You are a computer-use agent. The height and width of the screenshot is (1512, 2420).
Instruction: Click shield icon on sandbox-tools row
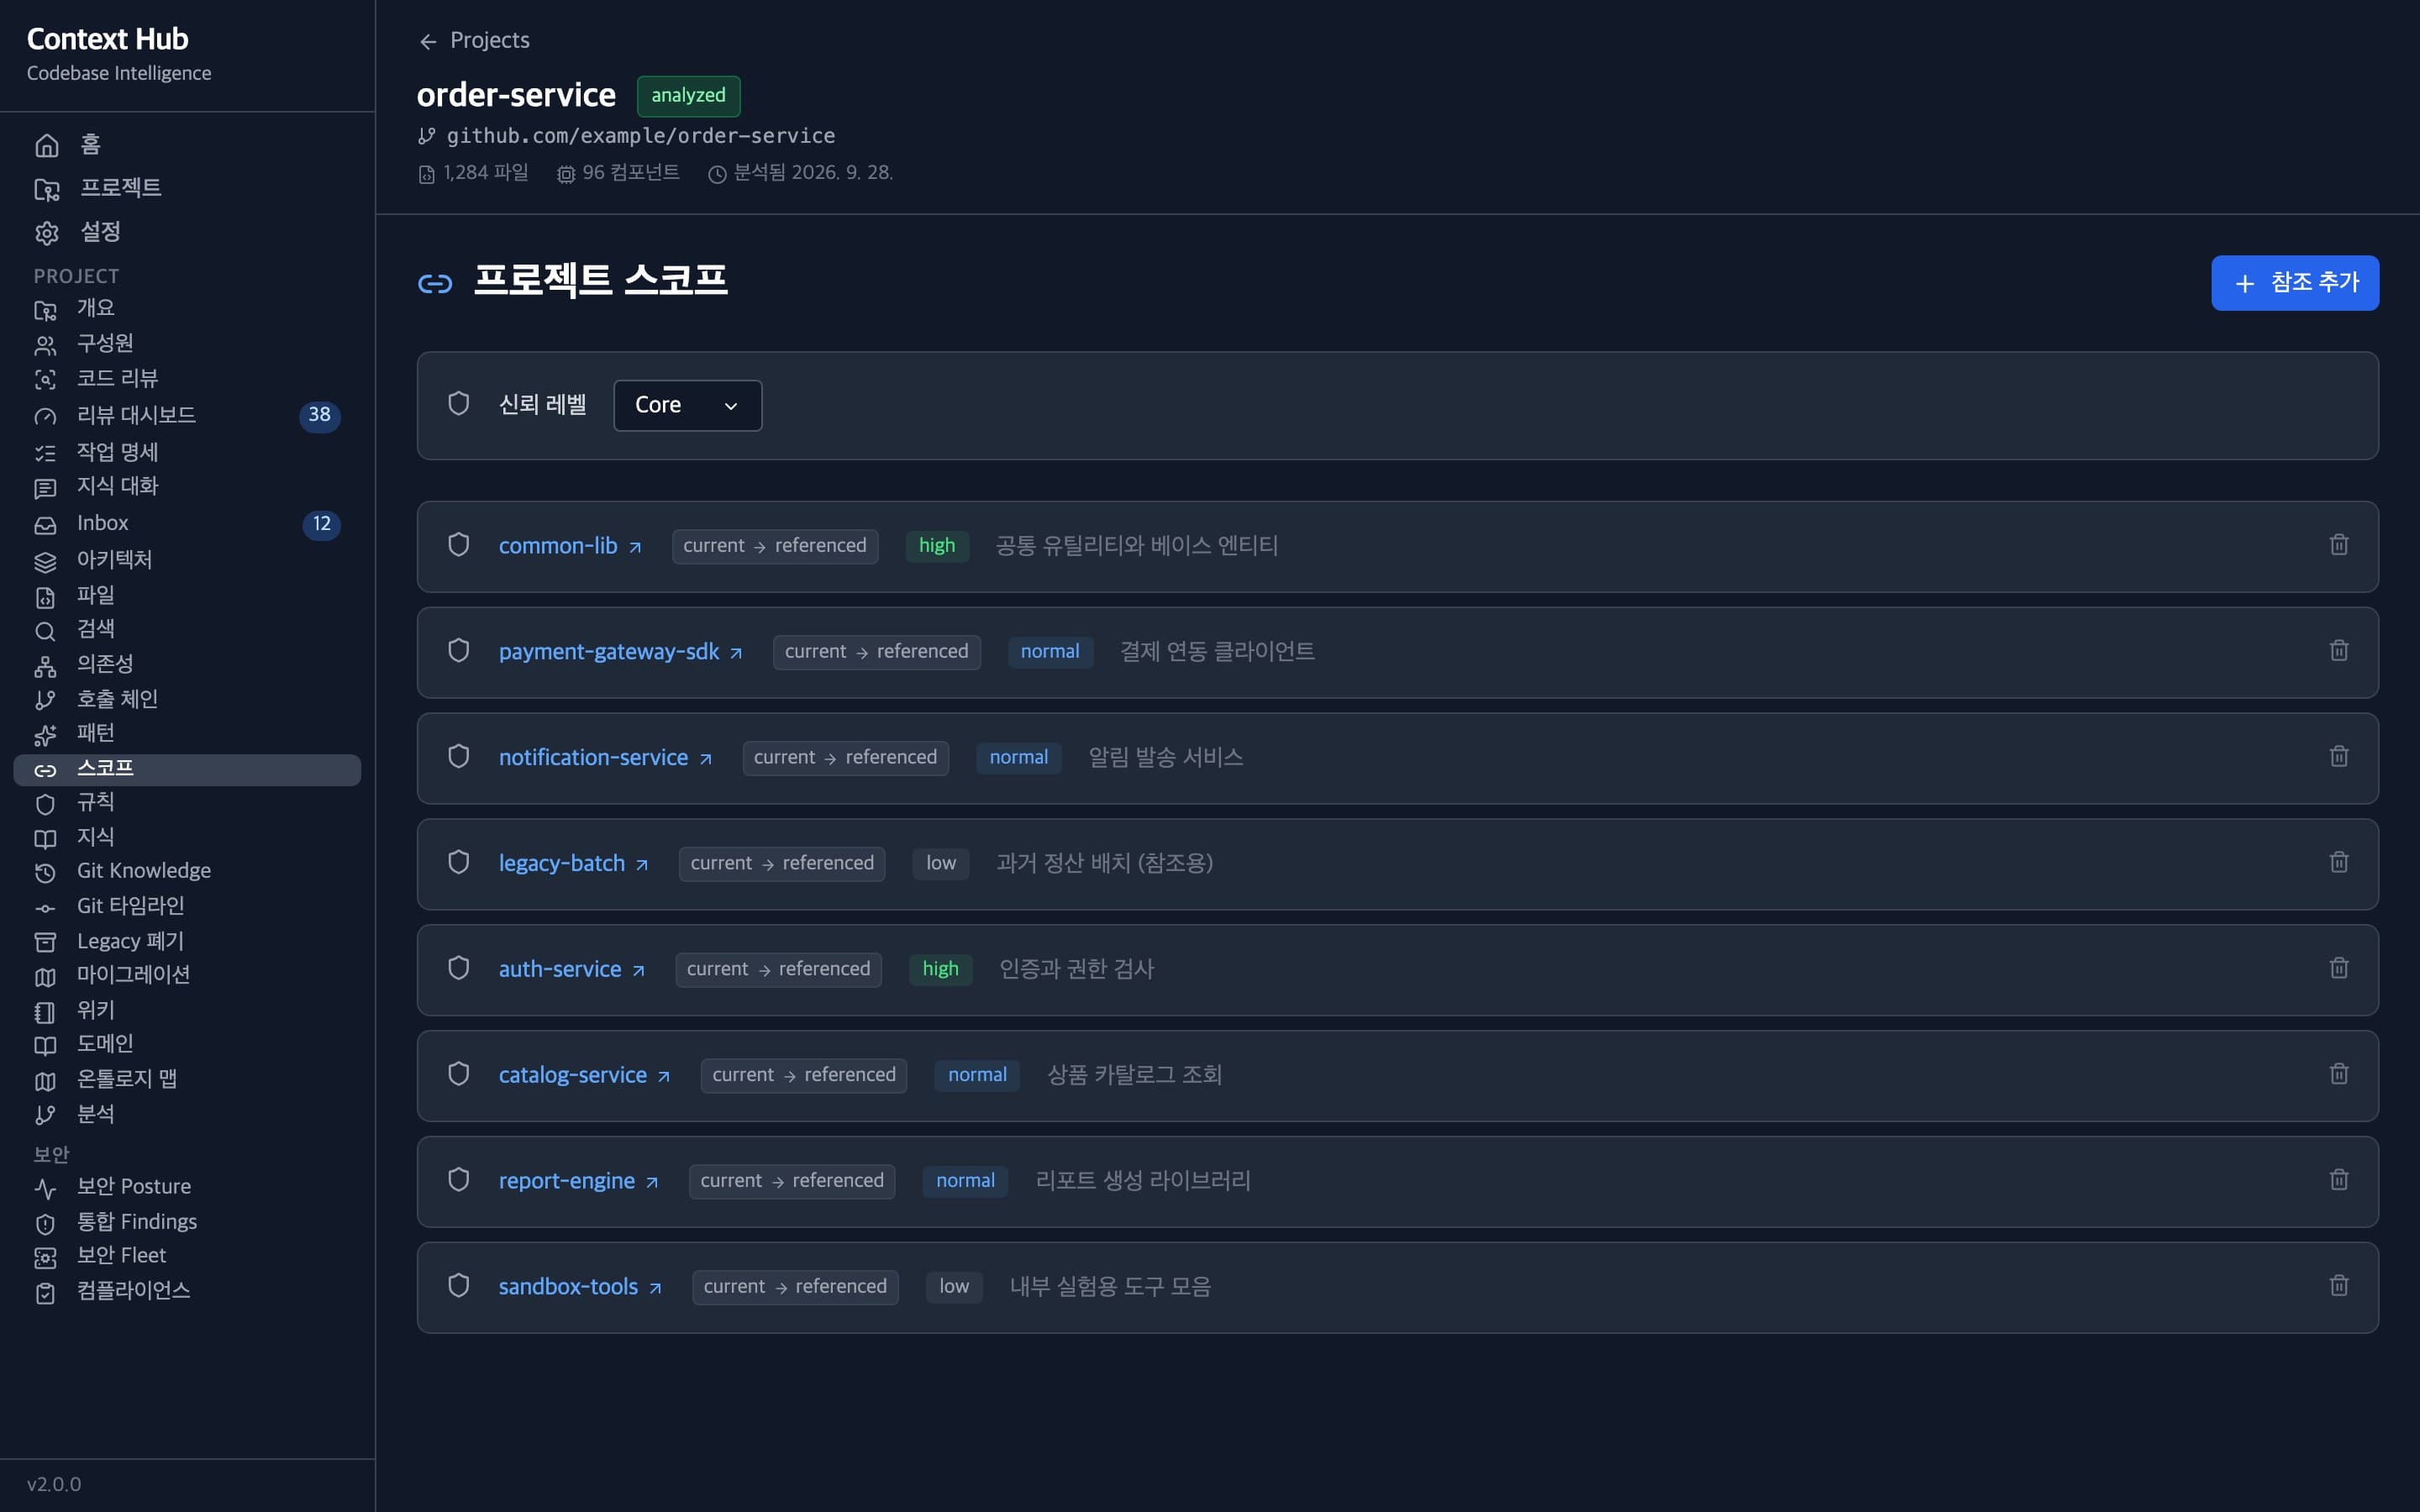pos(459,1287)
